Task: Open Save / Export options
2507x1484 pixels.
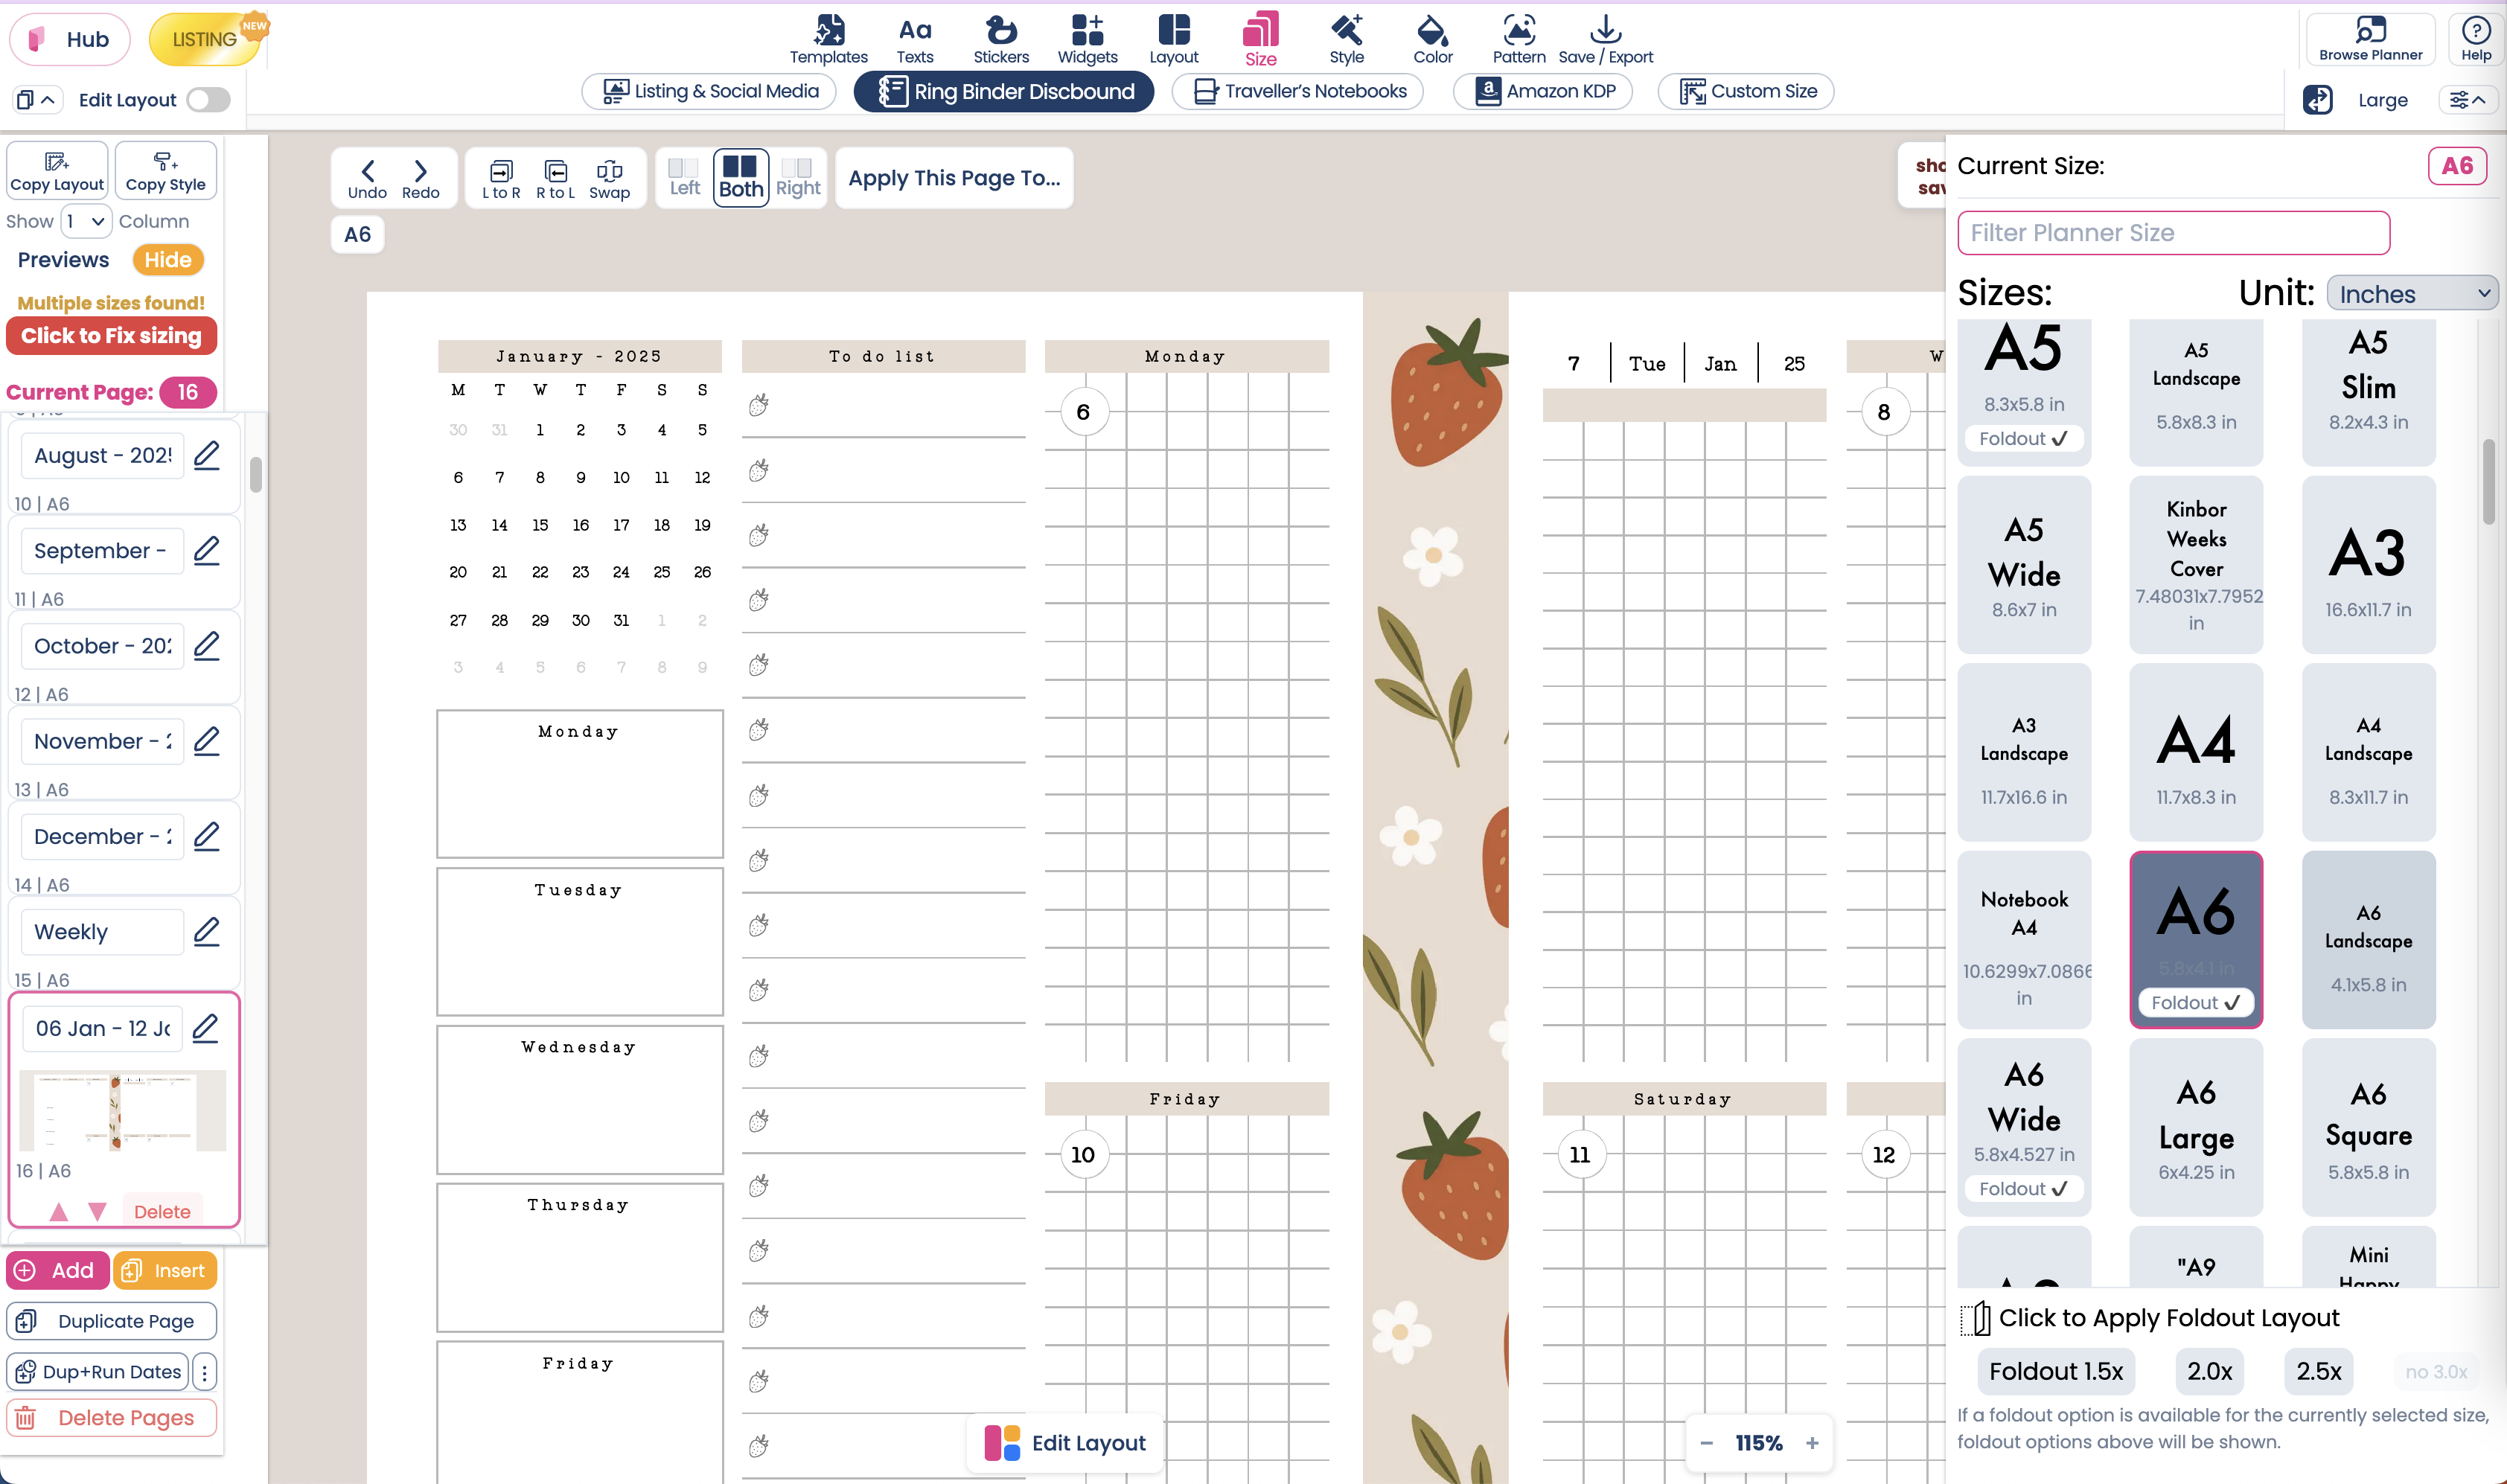Action: [1604, 38]
